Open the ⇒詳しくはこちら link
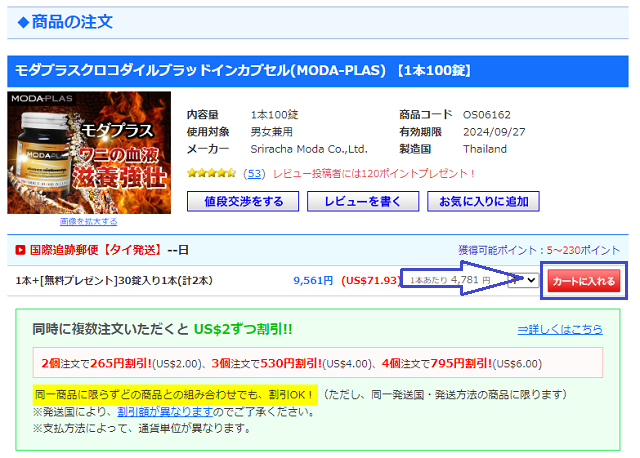The width and height of the screenshot is (640, 458). [560, 329]
